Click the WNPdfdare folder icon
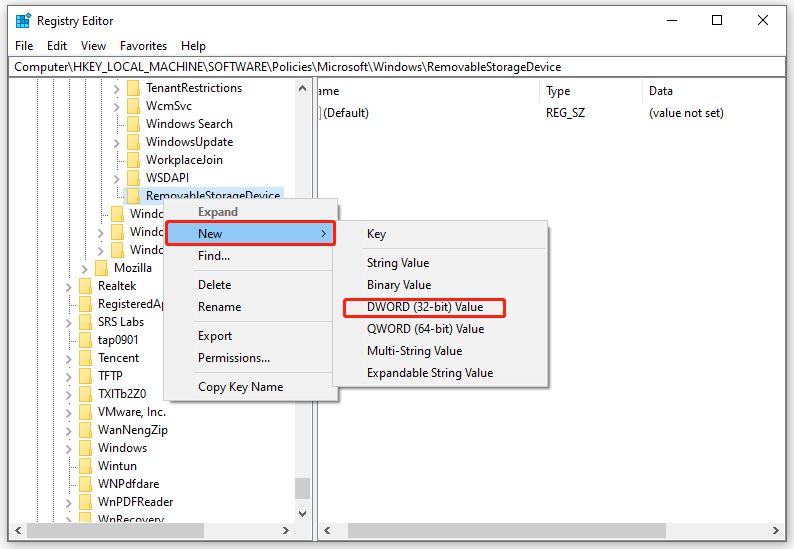794x549 pixels. tap(86, 484)
